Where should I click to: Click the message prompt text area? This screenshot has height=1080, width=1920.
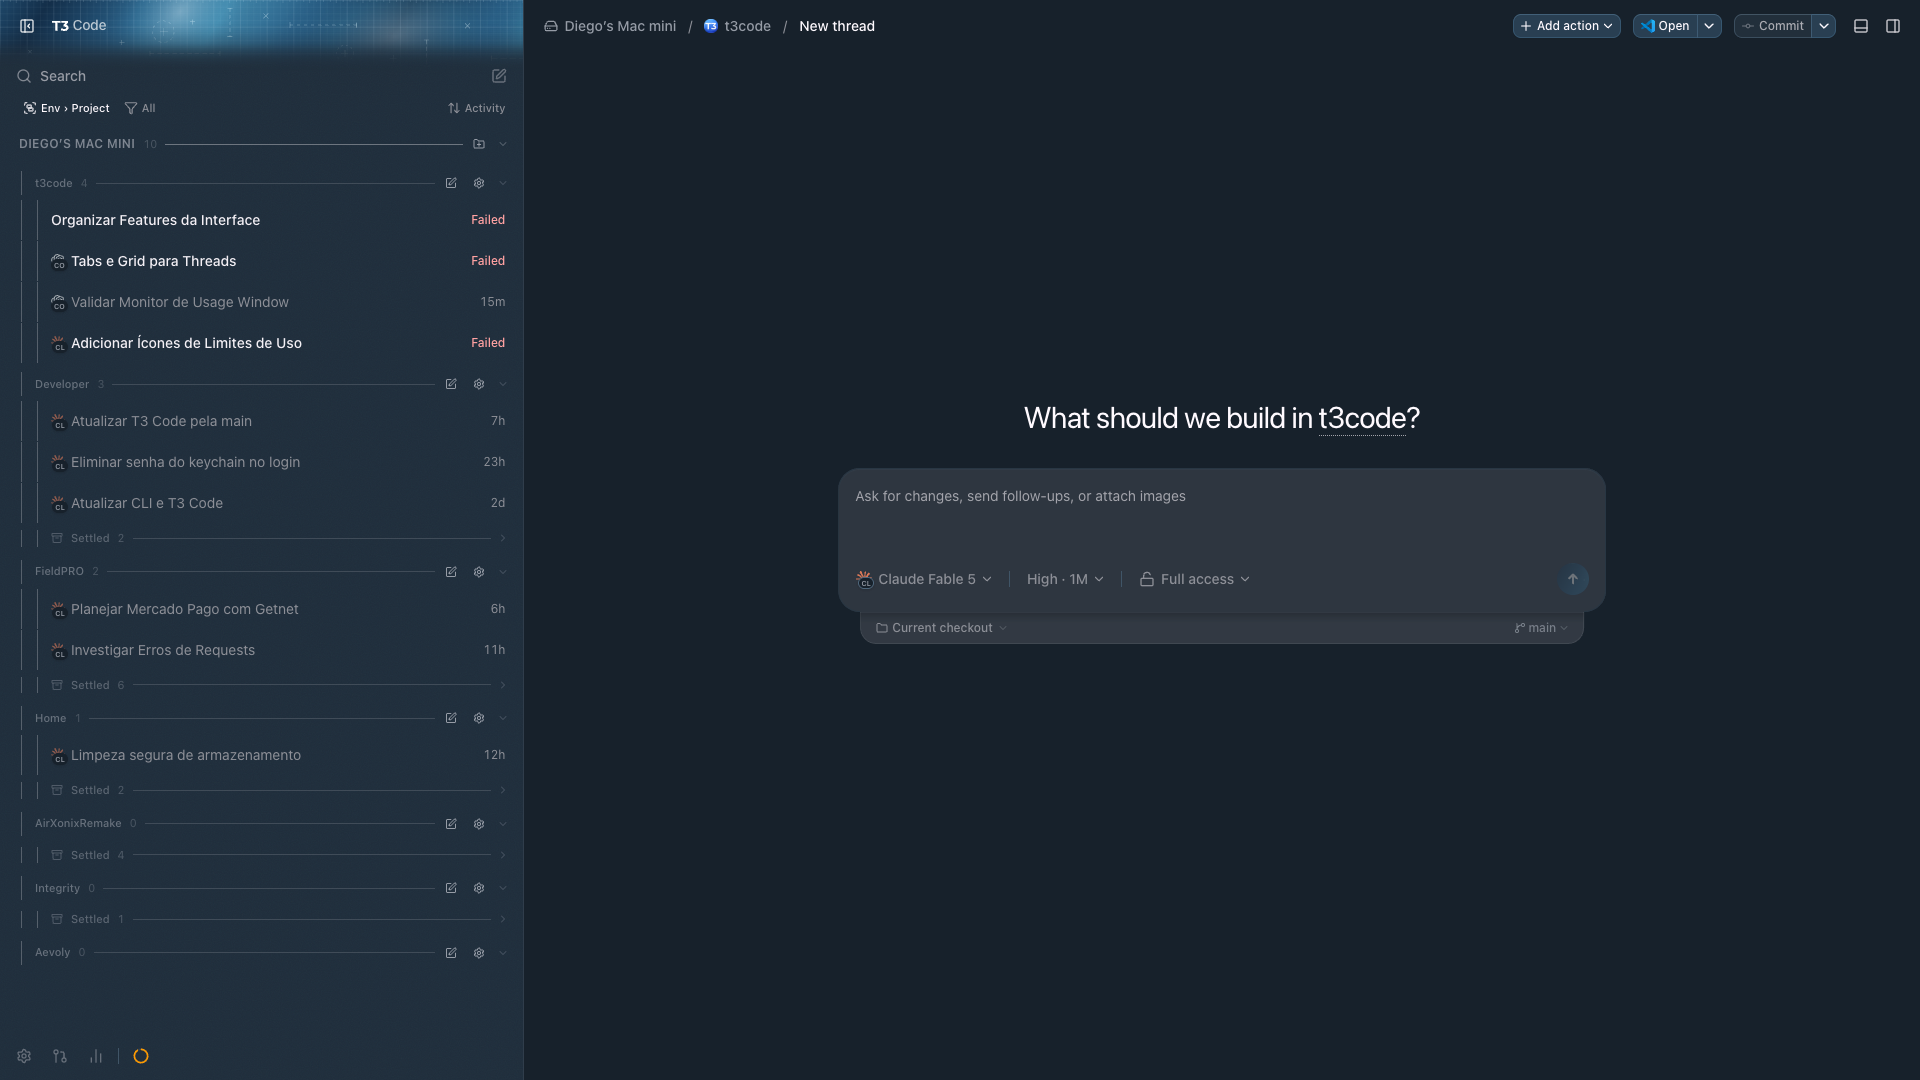1221,512
